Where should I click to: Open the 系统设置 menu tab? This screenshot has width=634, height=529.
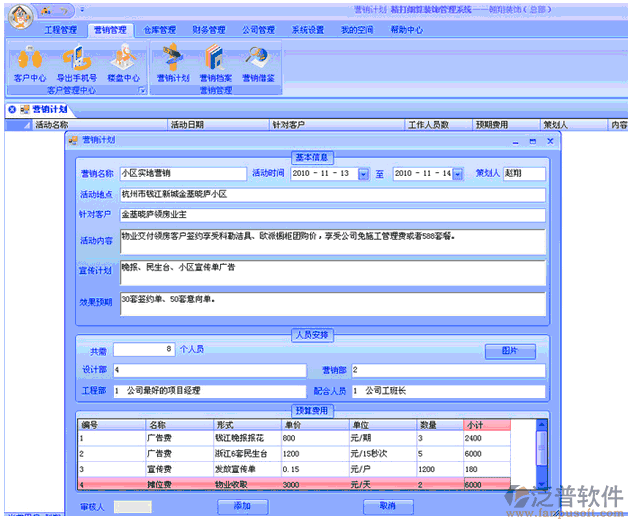[x=308, y=31]
